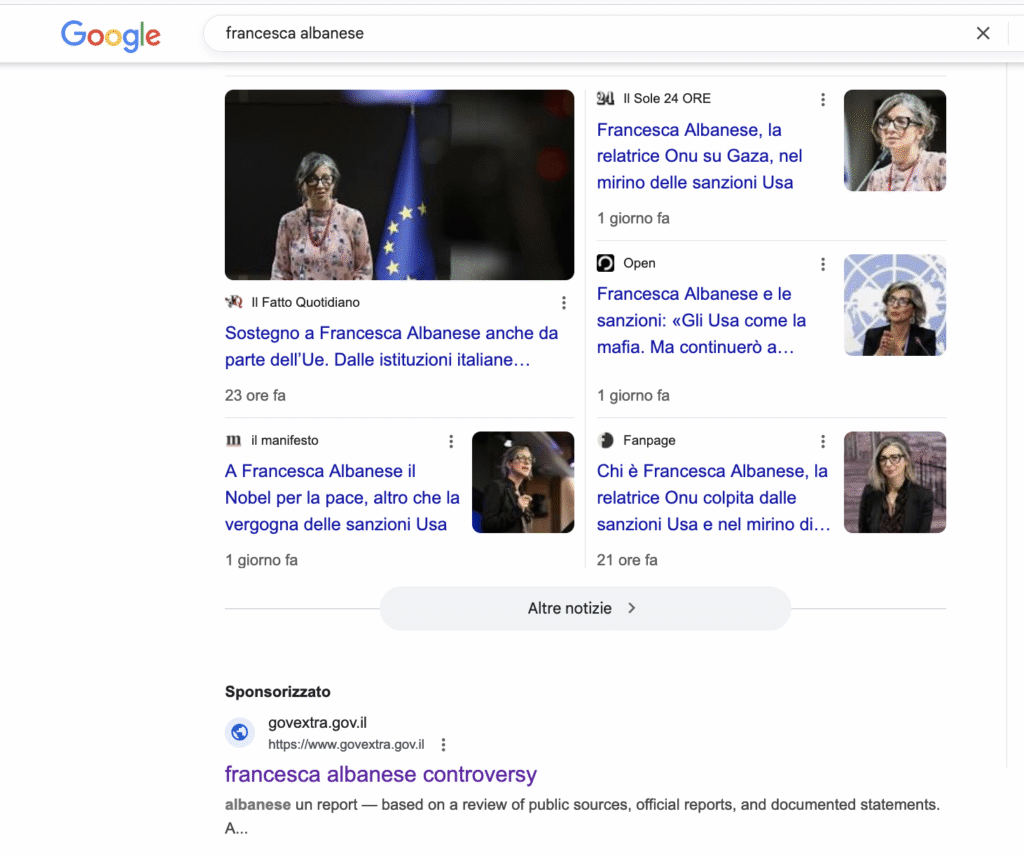Viewport: 1024px width, 856px height.
Task: Click the Il Fatto Quotidiano source icon
Action: click(x=234, y=302)
